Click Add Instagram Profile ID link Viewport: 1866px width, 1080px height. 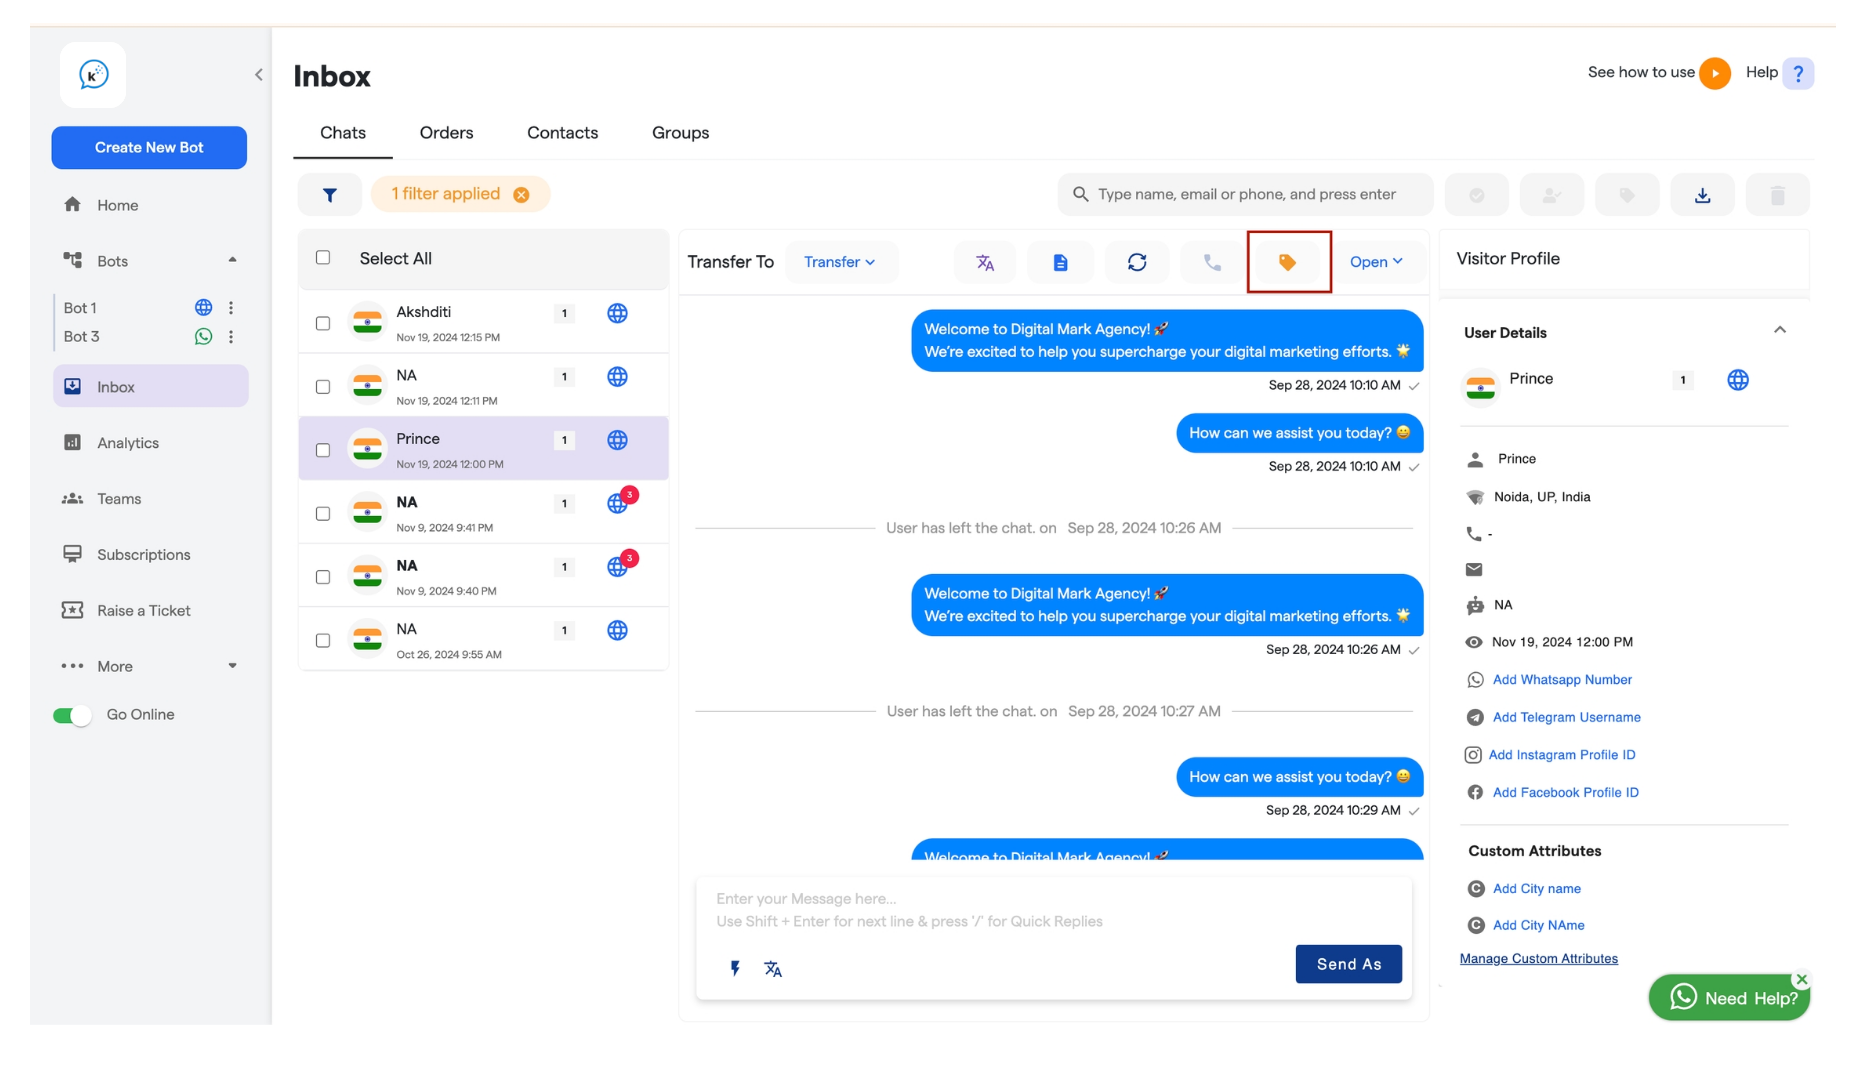coord(1562,755)
